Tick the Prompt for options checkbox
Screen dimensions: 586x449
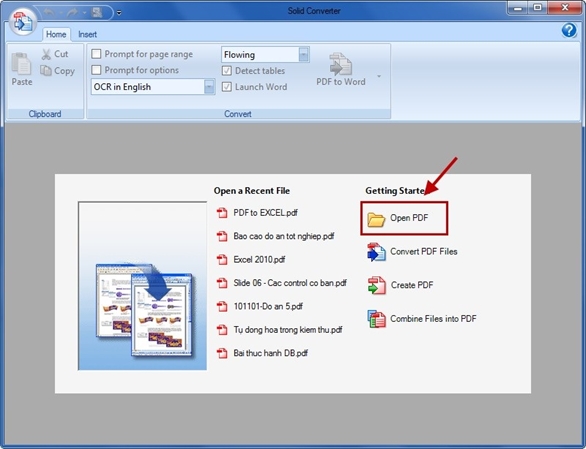pyautogui.click(x=96, y=70)
